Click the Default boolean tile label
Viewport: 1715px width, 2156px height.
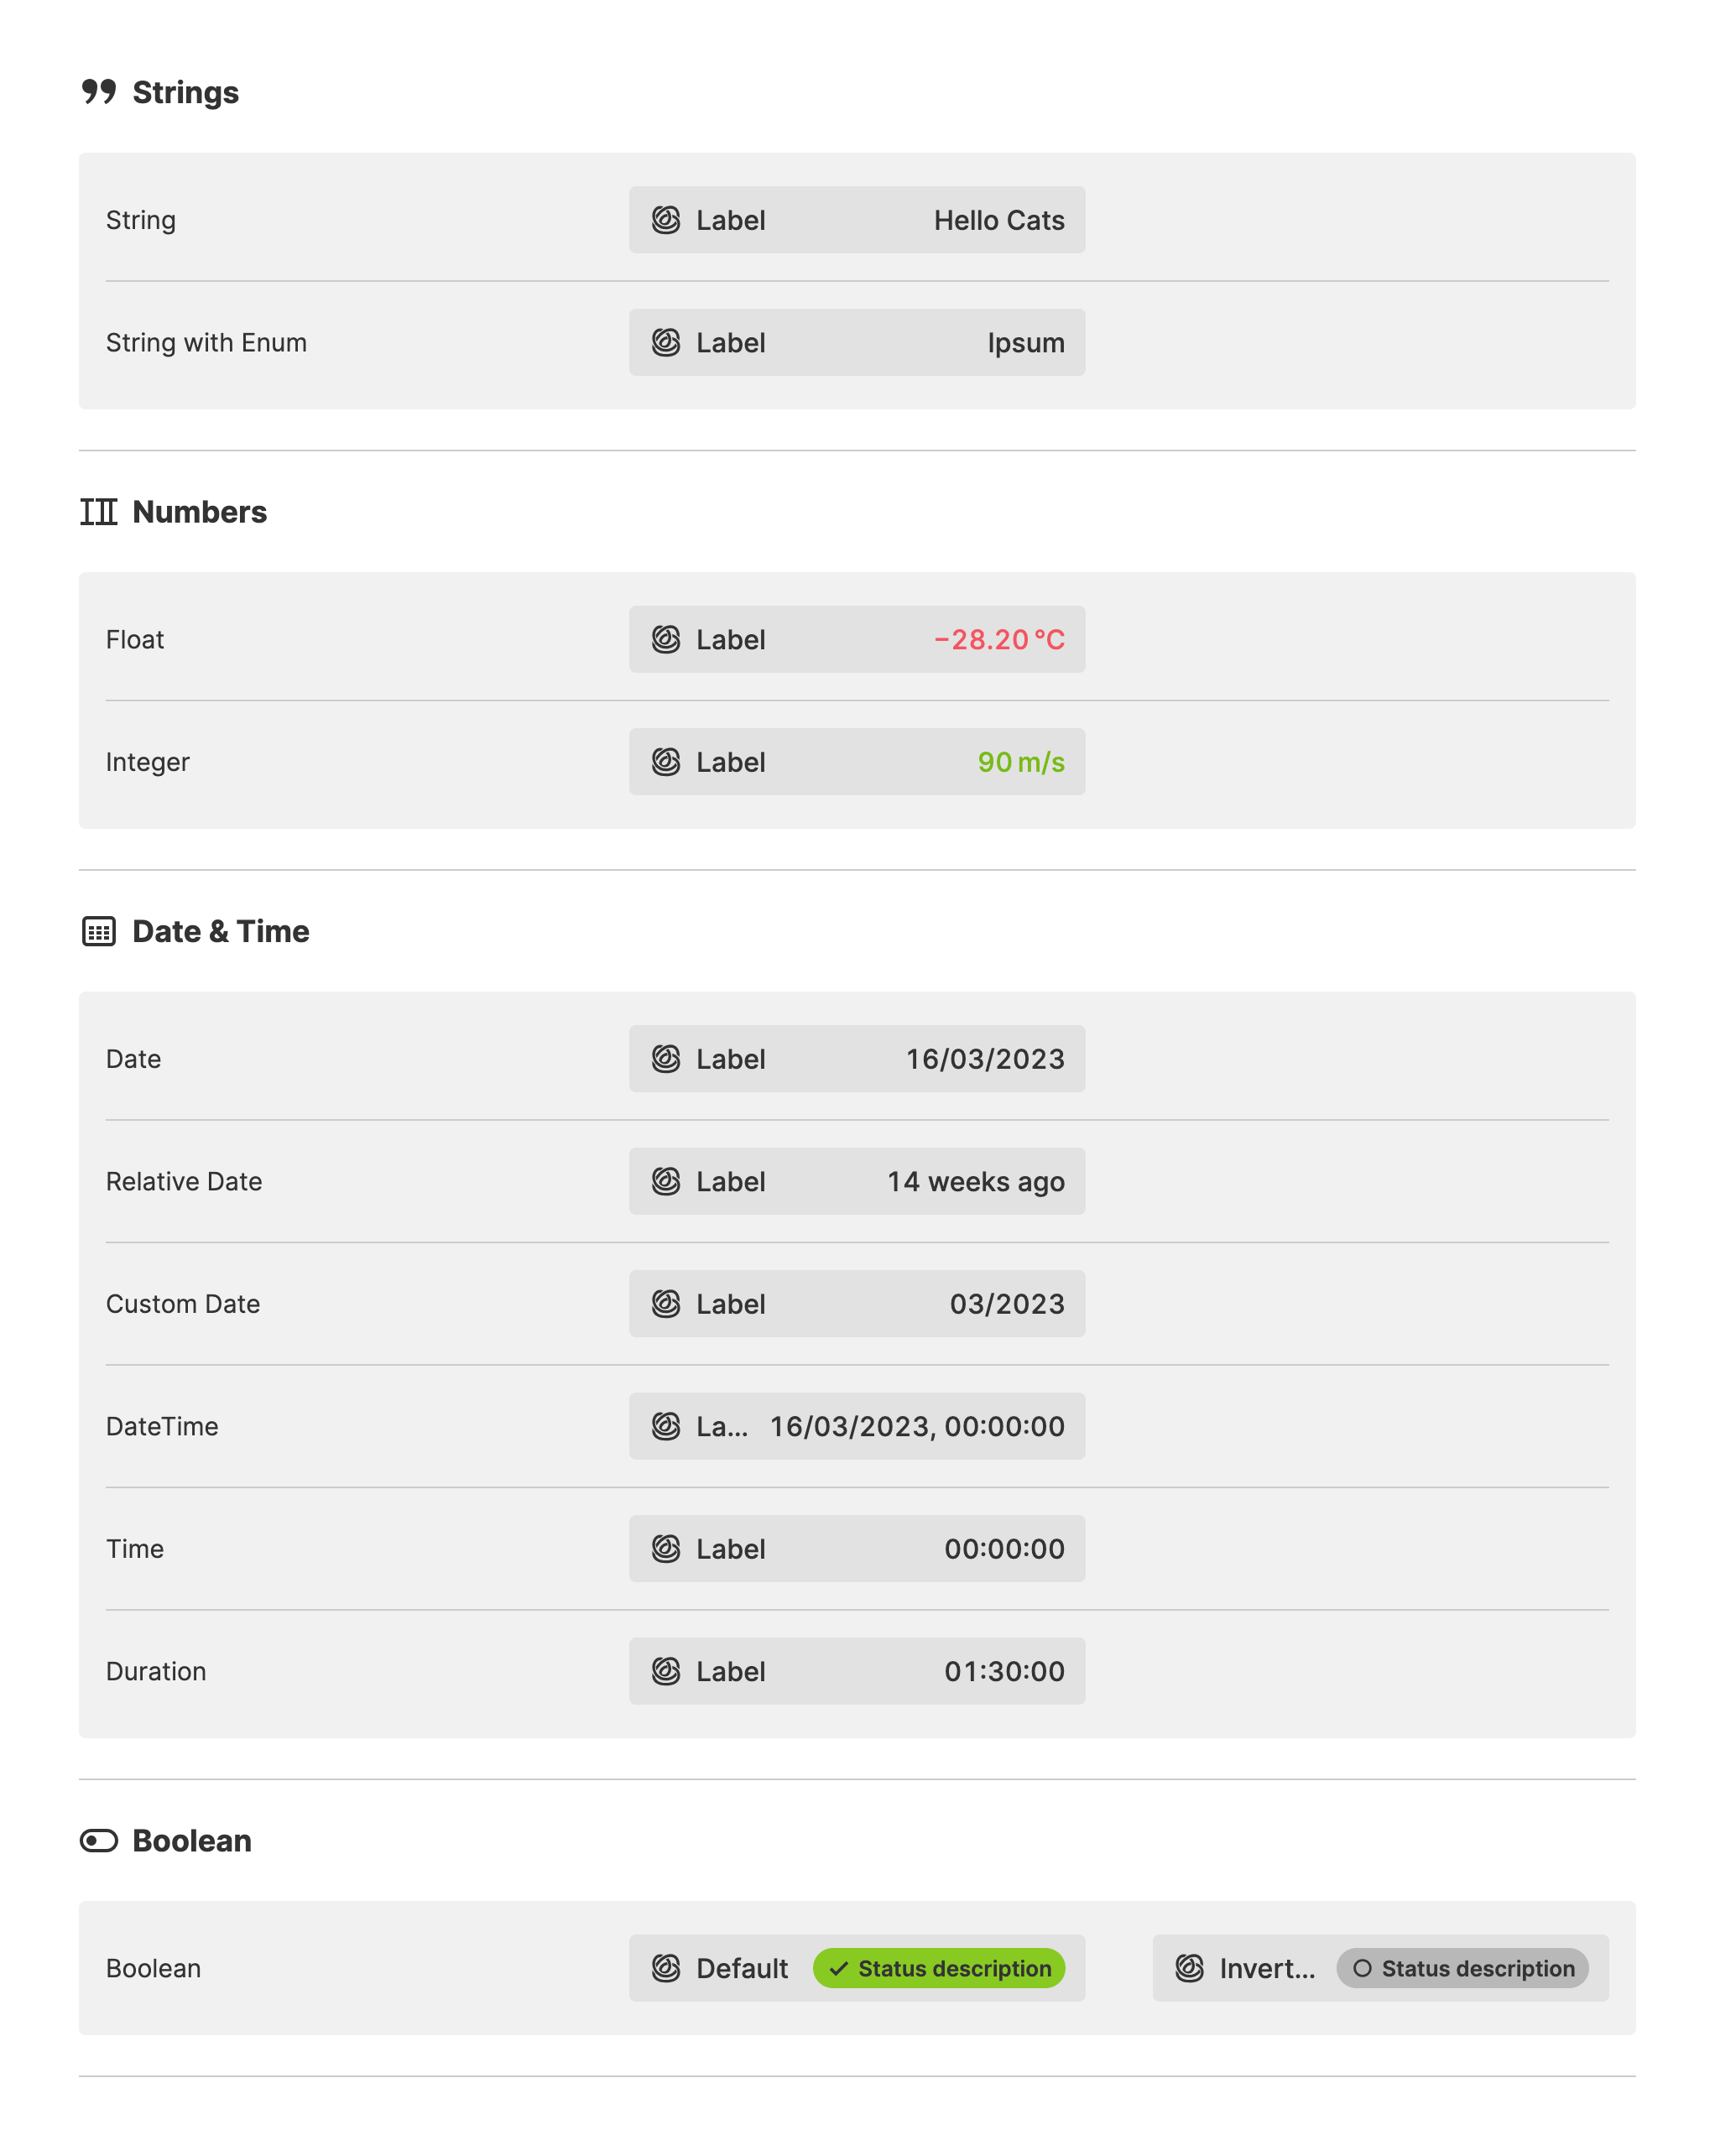tap(742, 1968)
